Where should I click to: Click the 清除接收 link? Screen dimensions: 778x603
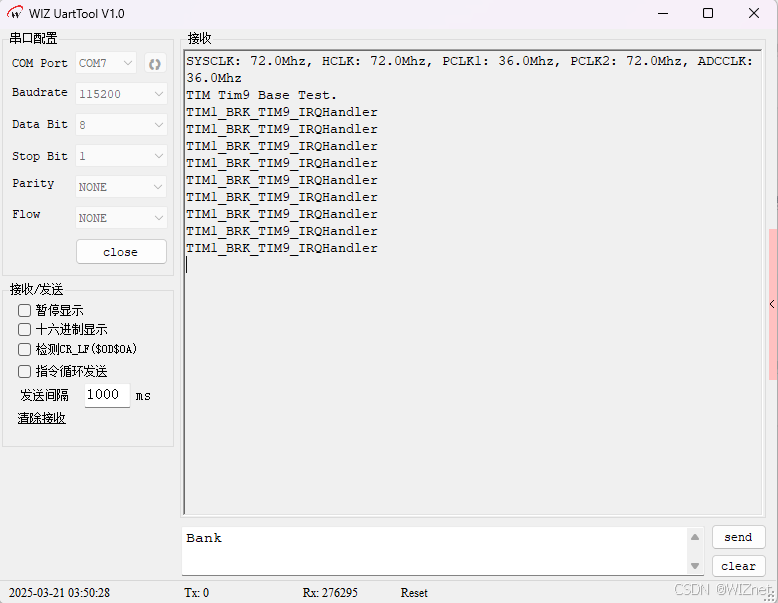tap(42, 418)
